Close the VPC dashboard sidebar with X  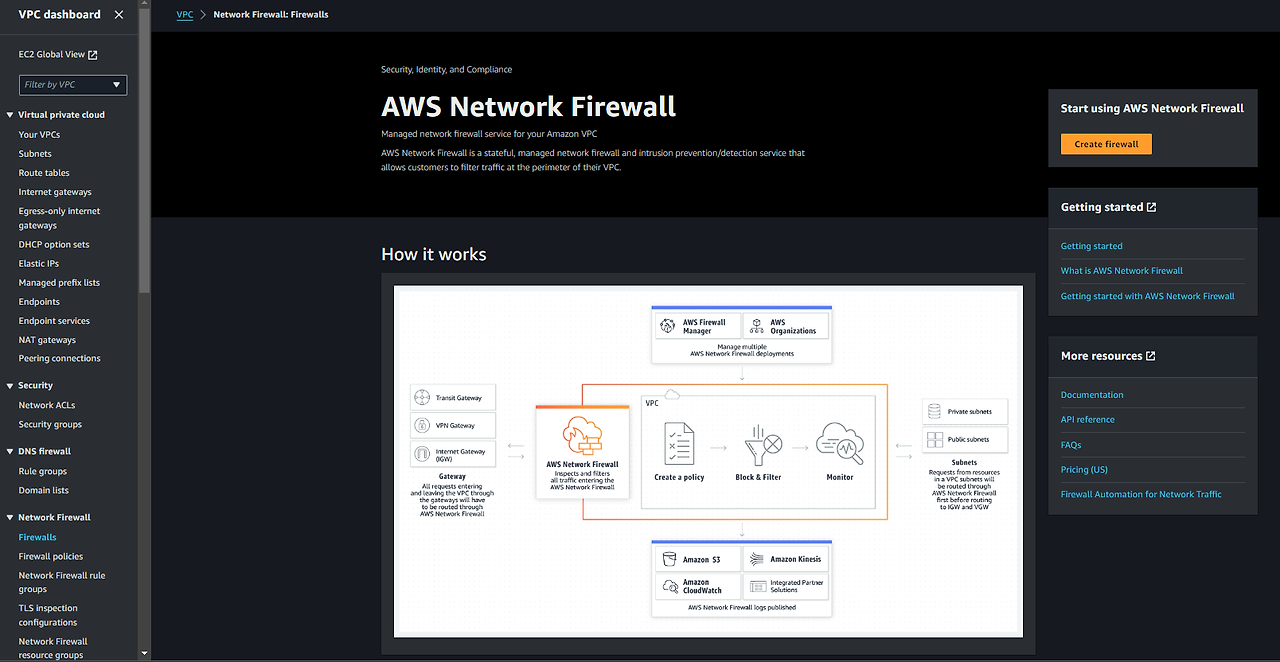119,14
